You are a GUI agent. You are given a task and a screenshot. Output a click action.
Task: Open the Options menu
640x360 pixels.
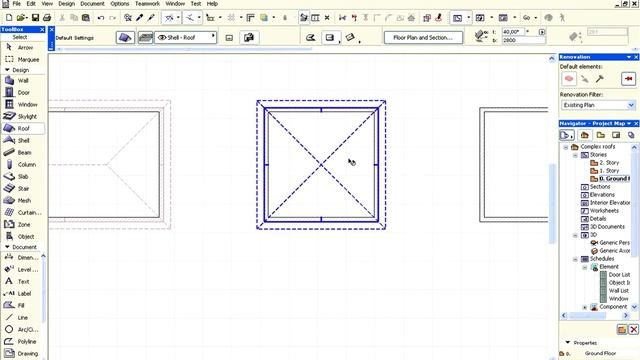[x=120, y=4]
